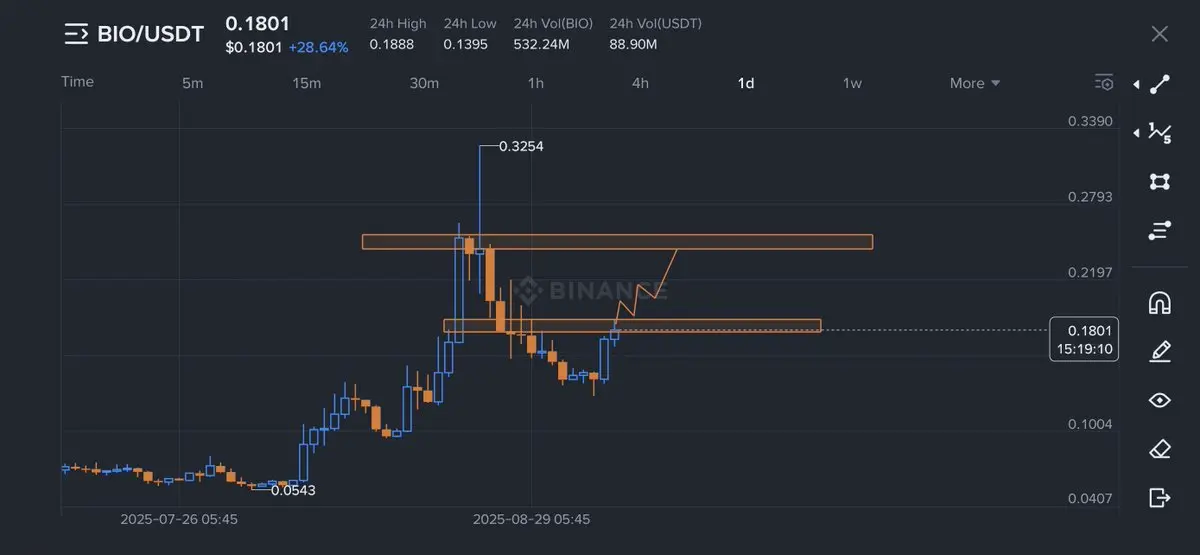1200x555 pixels.
Task: Expand pattern tool variants arrow
Action: [x=1136, y=132]
